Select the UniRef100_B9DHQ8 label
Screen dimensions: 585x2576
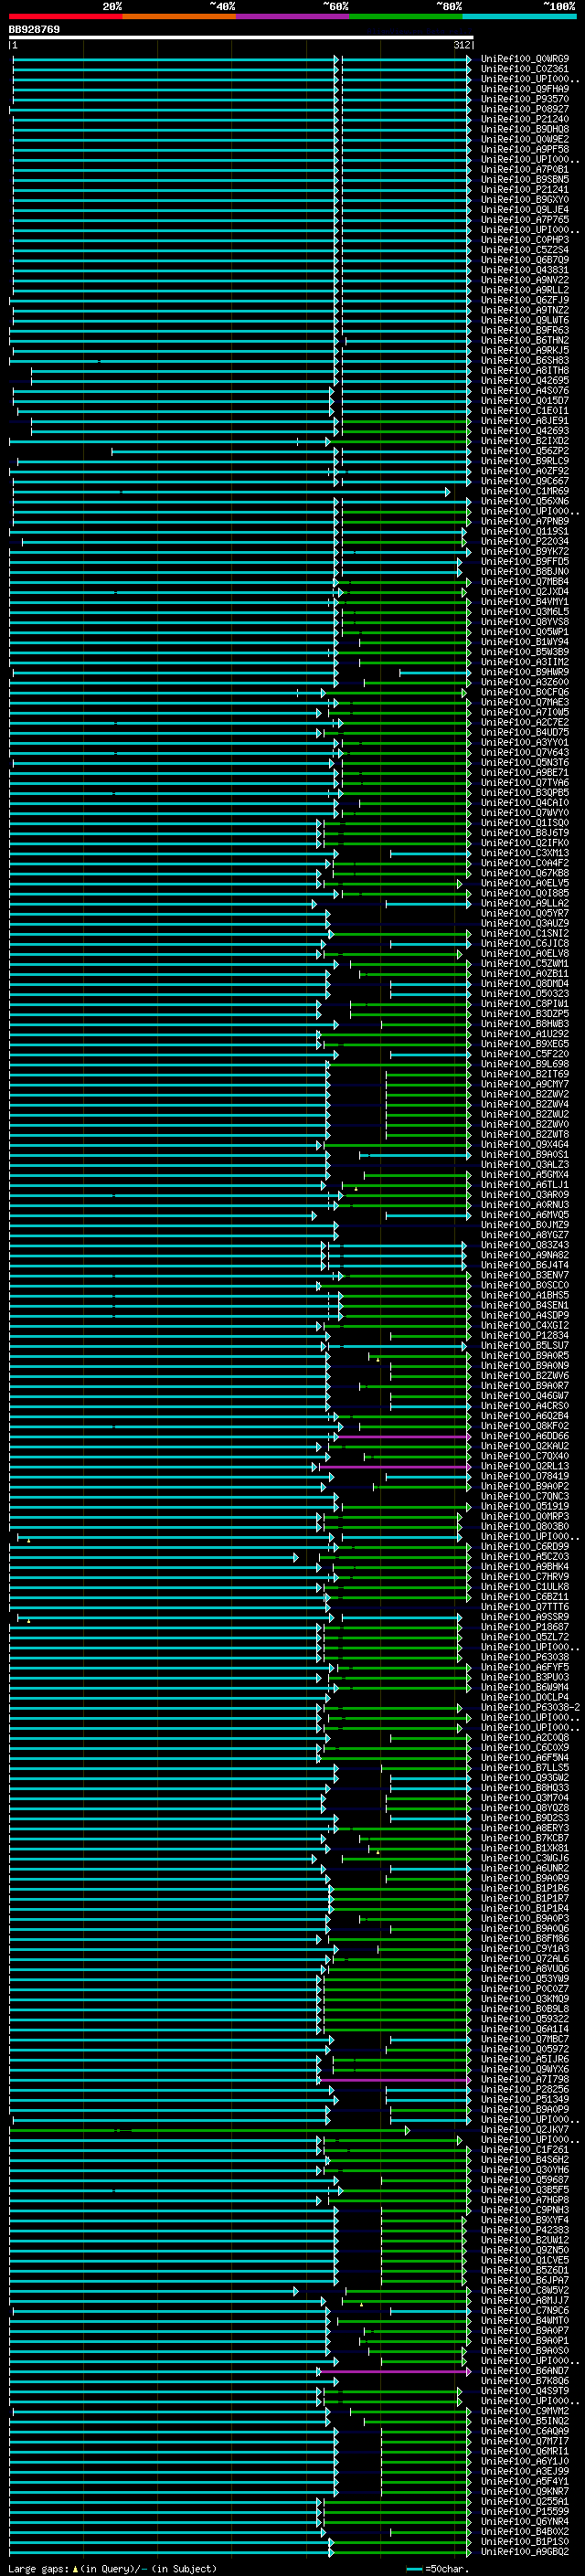coord(524,129)
